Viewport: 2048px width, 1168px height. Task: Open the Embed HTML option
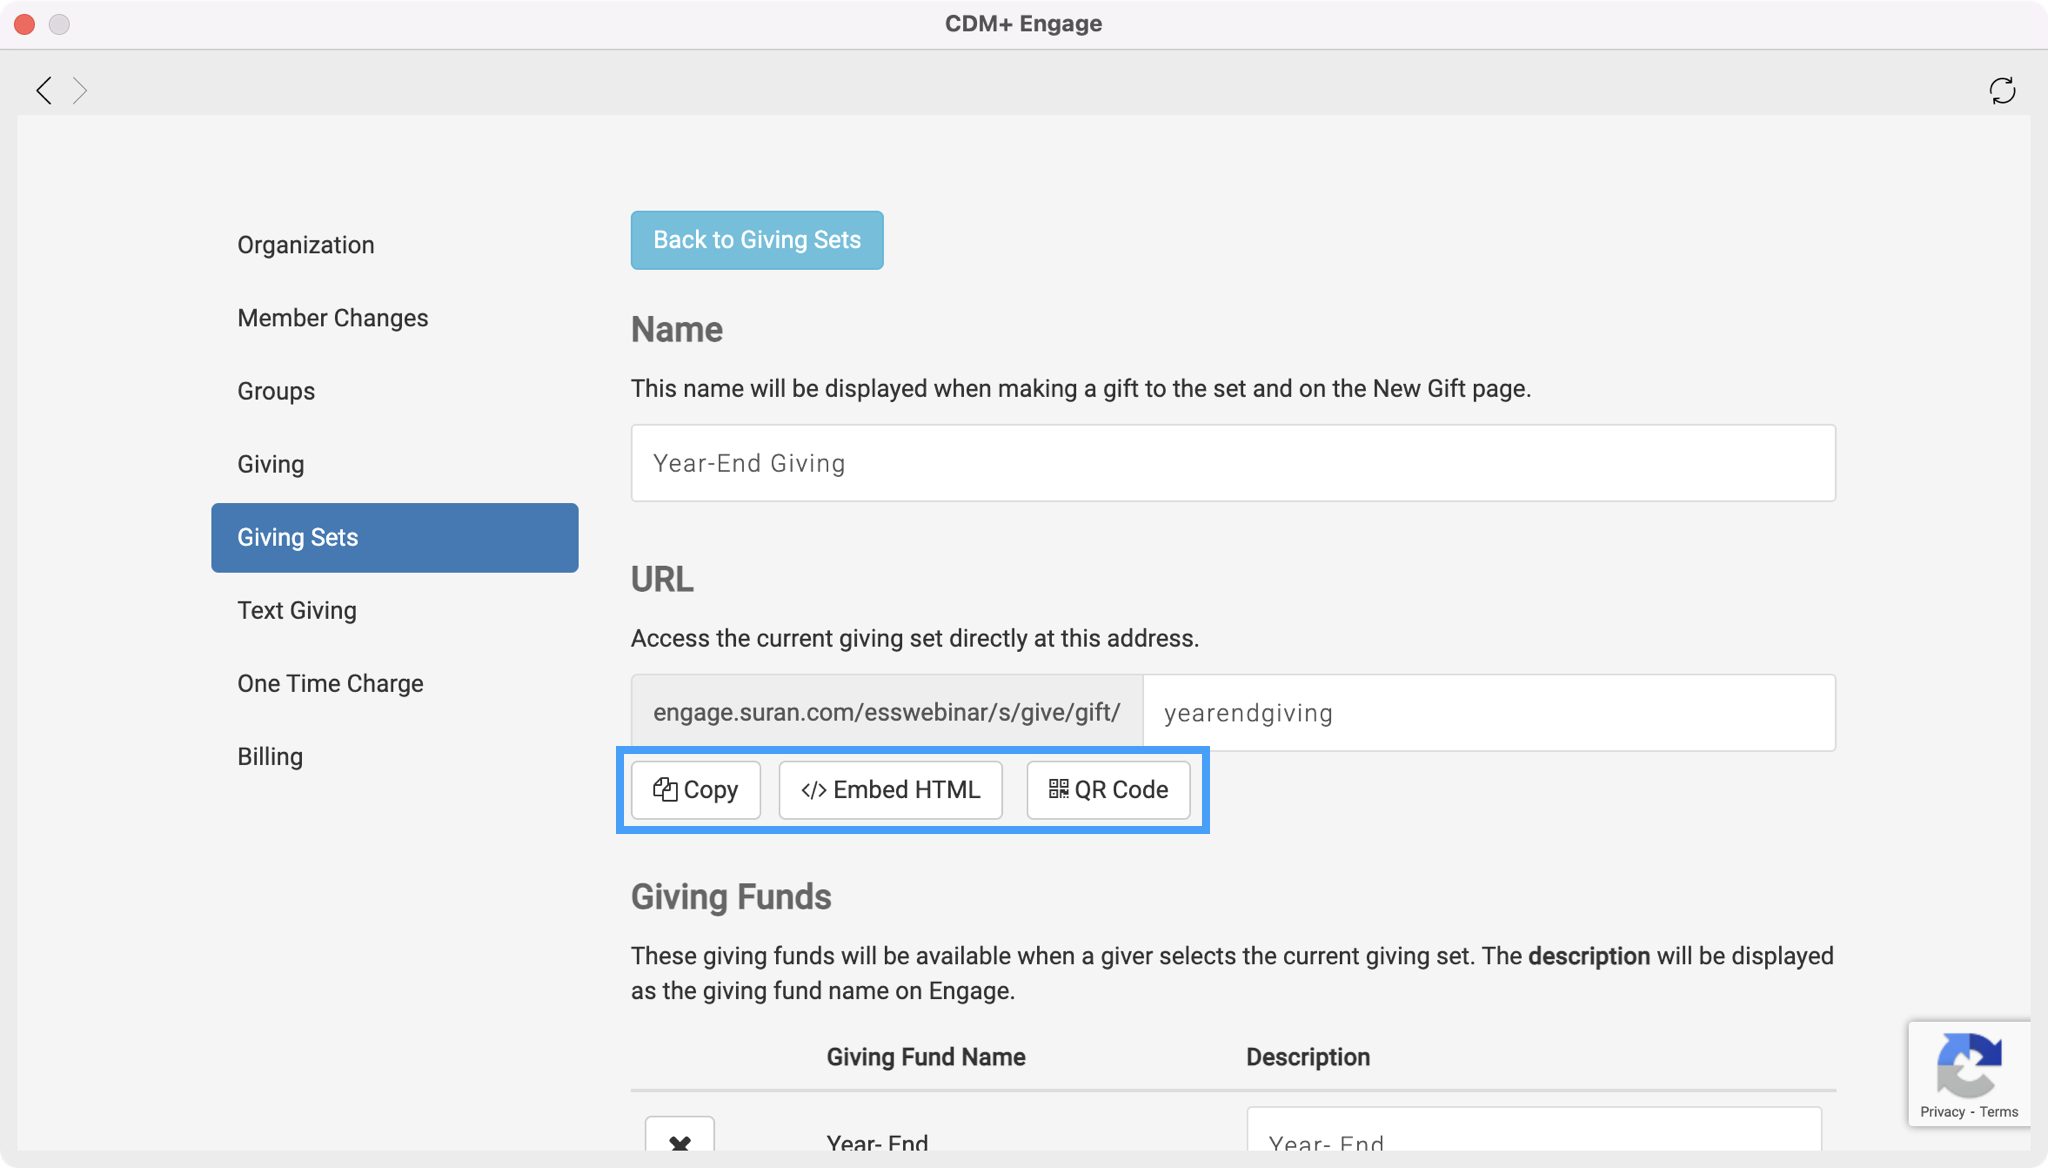pyautogui.click(x=890, y=790)
